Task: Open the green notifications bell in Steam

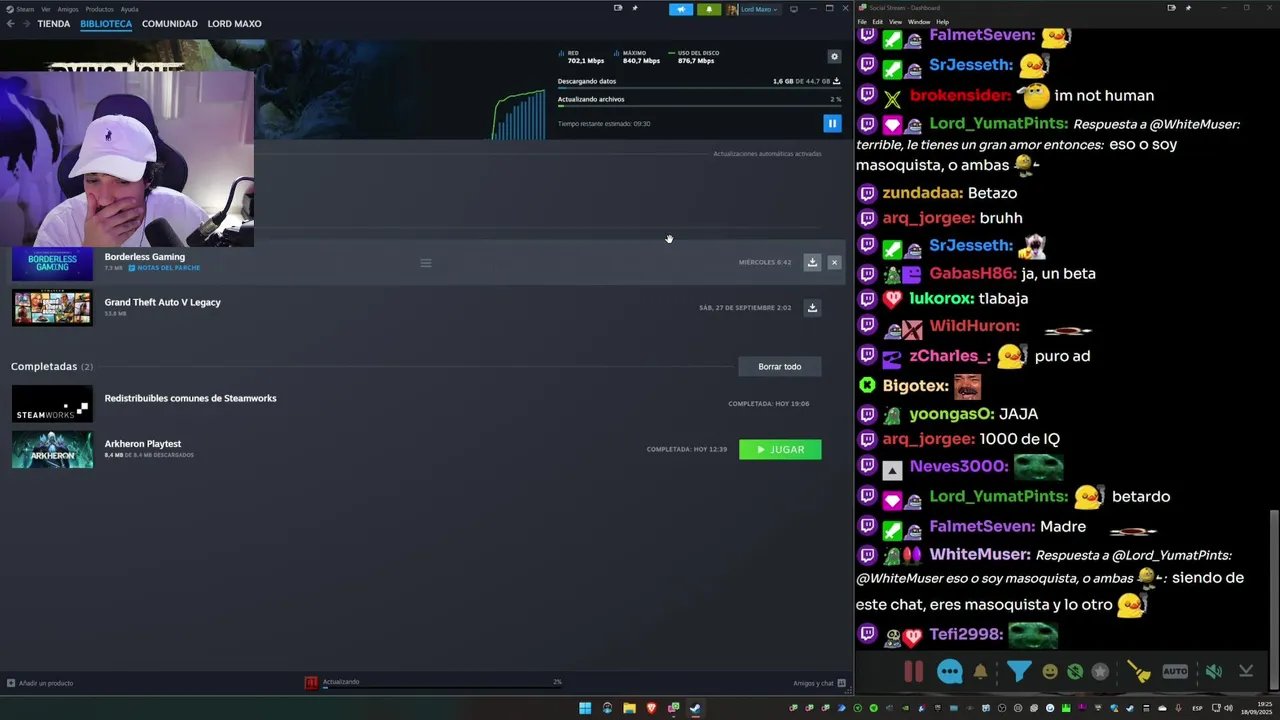Action: coord(709,9)
